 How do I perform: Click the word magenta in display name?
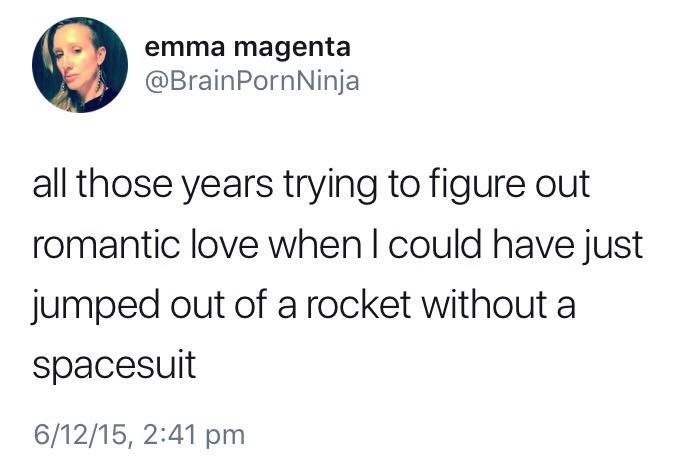point(292,48)
